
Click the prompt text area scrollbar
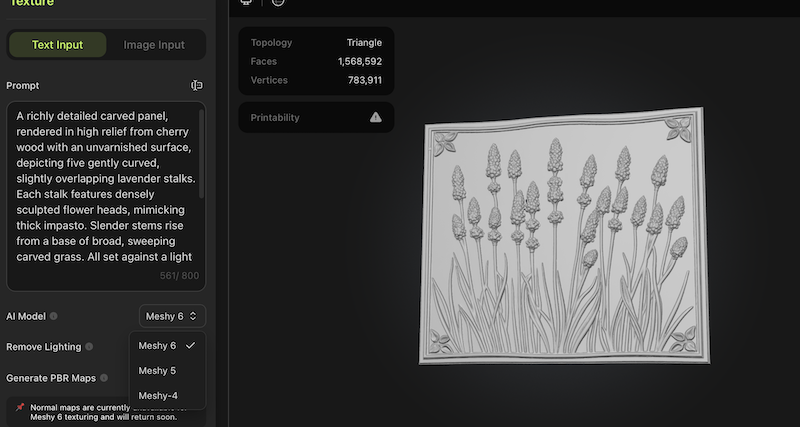[202, 153]
